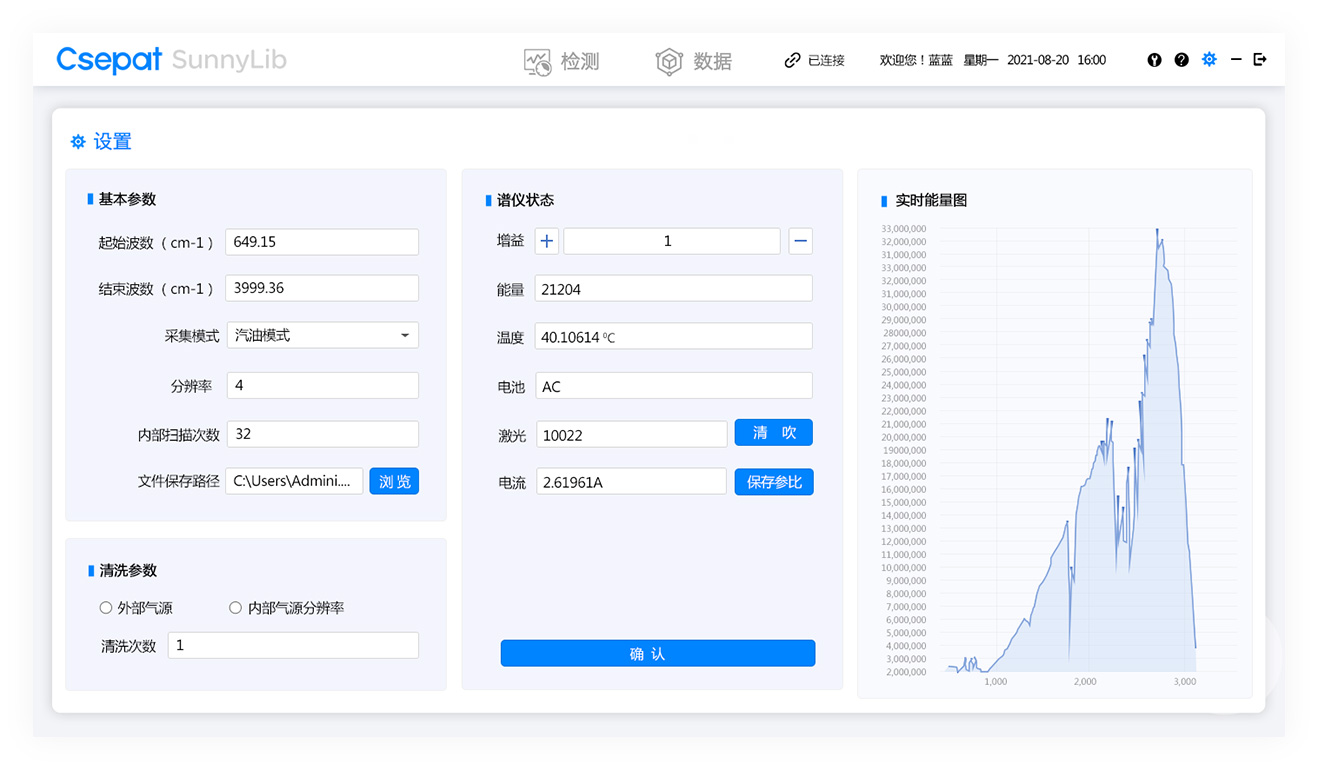1318x770 pixels.
Task: Select the blue 设置 gear icon
Action: point(1208,60)
